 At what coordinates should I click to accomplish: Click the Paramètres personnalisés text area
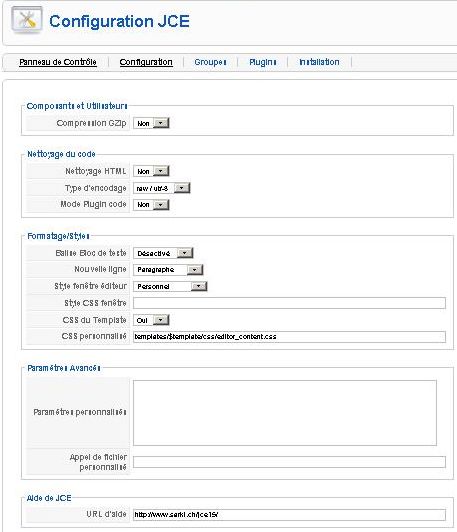tap(285, 413)
